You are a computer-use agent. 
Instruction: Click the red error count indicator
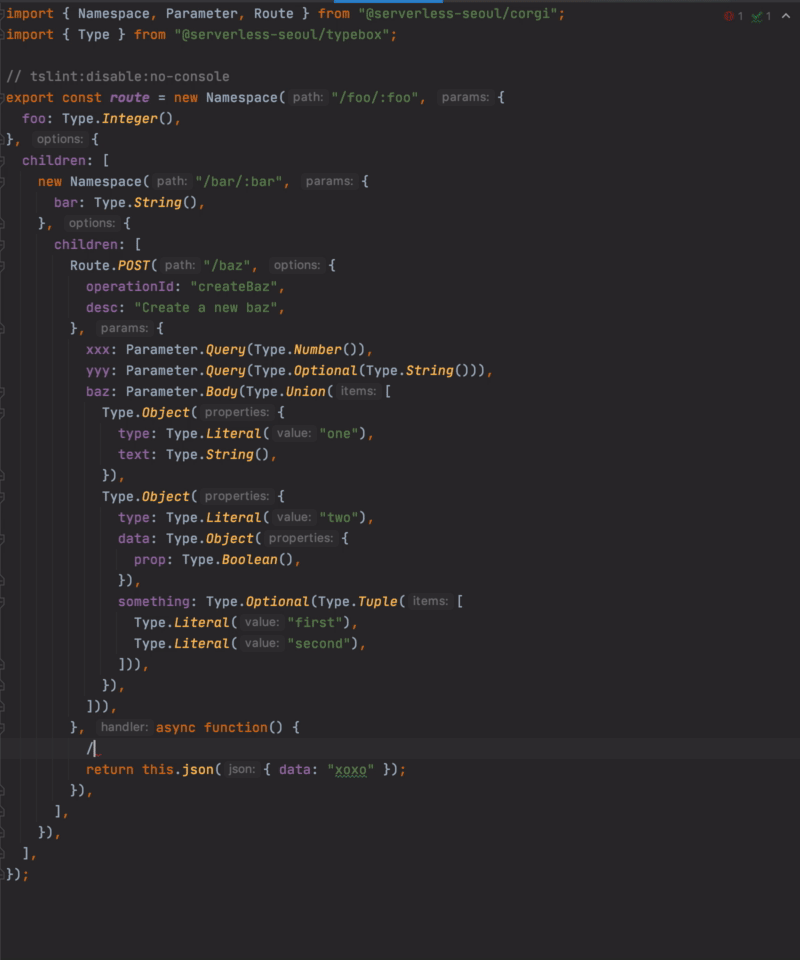tap(733, 16)
